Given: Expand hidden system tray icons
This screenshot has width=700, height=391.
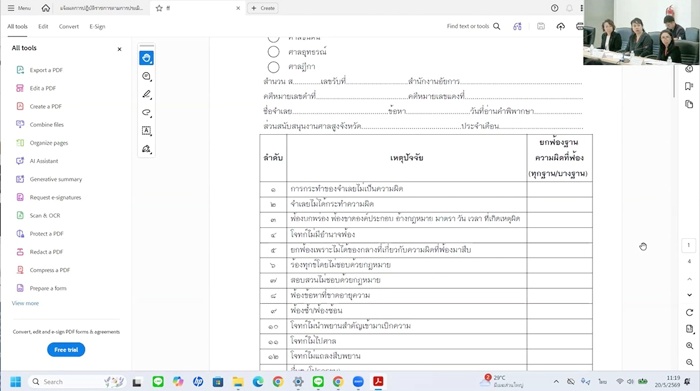Looking at the screenshot, I should [x=556, y=382].
